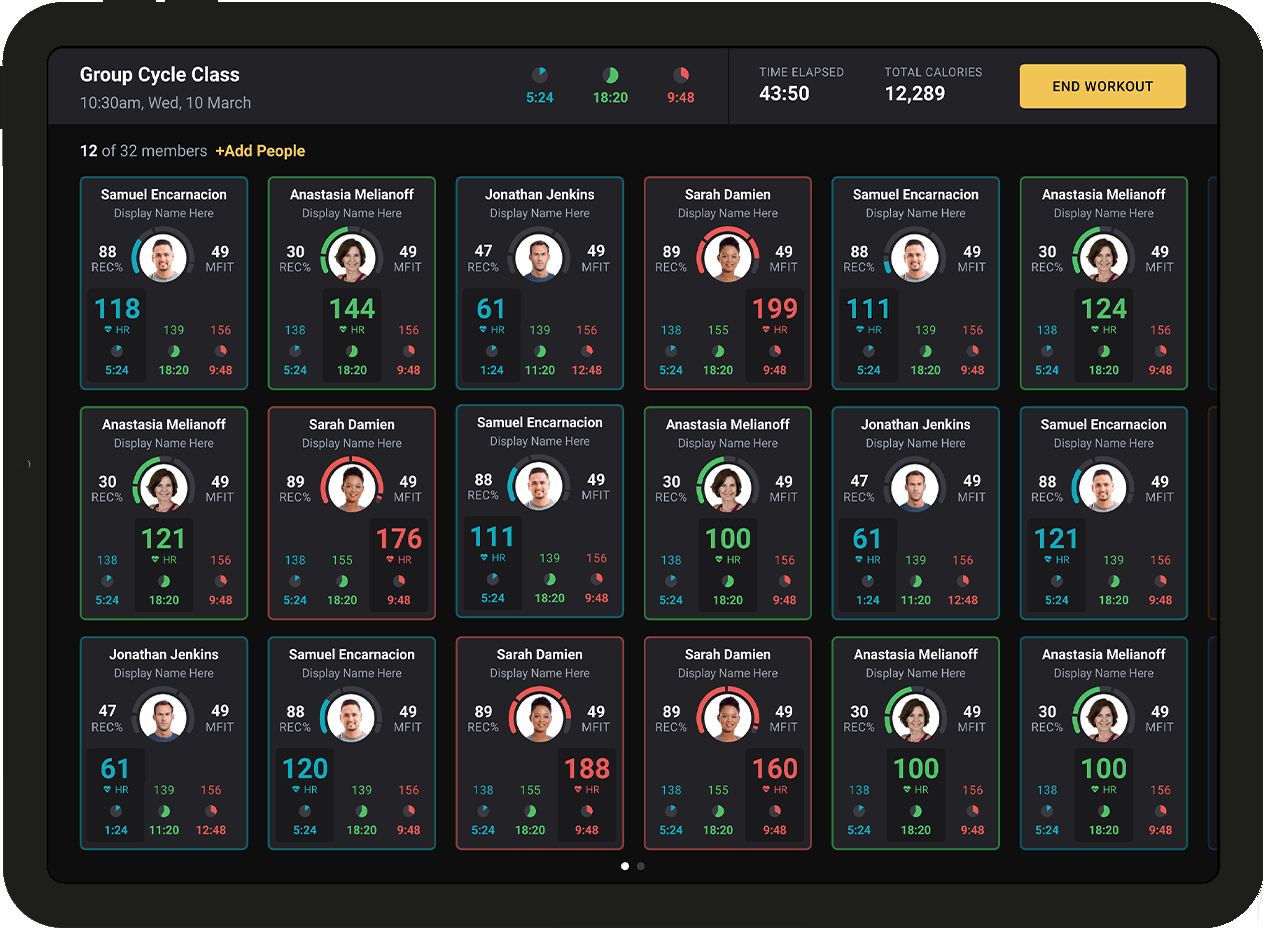The image size is (1263, 928).
Task: Click the Time Elapsed 43:50 display
Action: [x=784, y=93]
